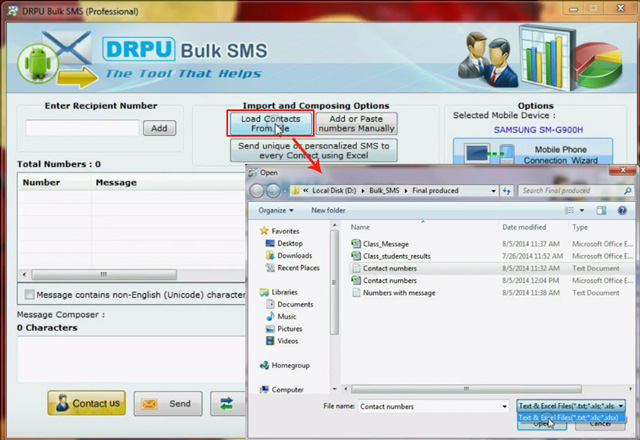640x440 pixels.
Task: Click the change view icon
Action: pyautogui.click(x=569, y=210)
